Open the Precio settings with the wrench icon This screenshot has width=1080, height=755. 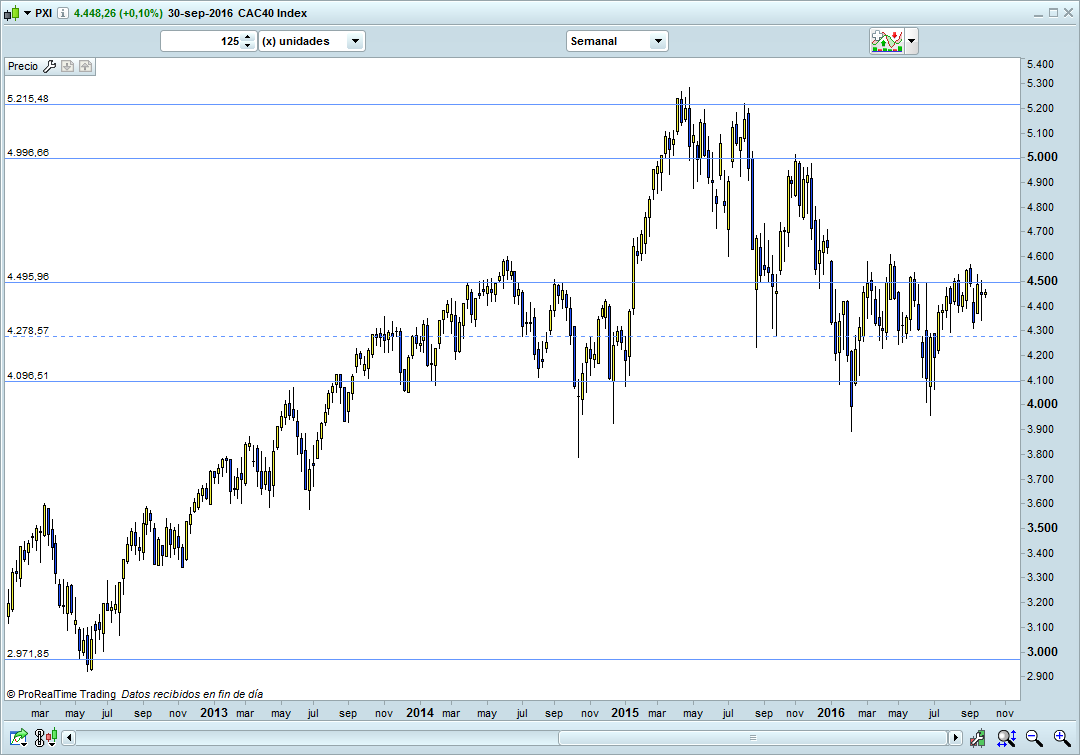click(49, 66)
